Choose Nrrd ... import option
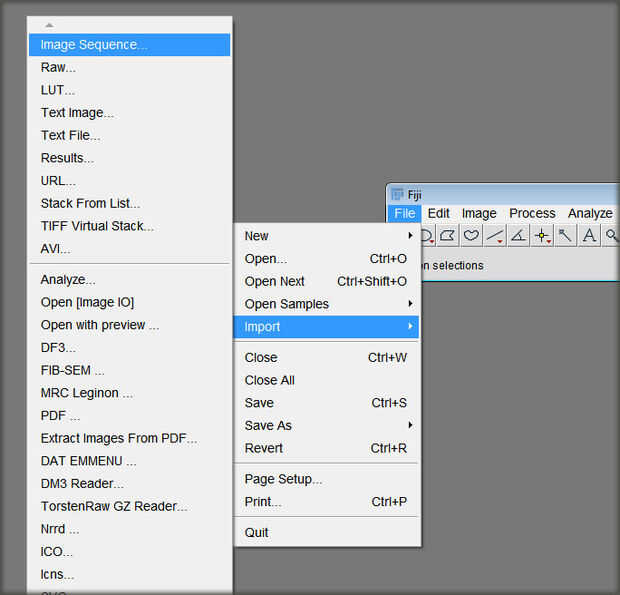620x595 pixels. [x=130, y=529]
